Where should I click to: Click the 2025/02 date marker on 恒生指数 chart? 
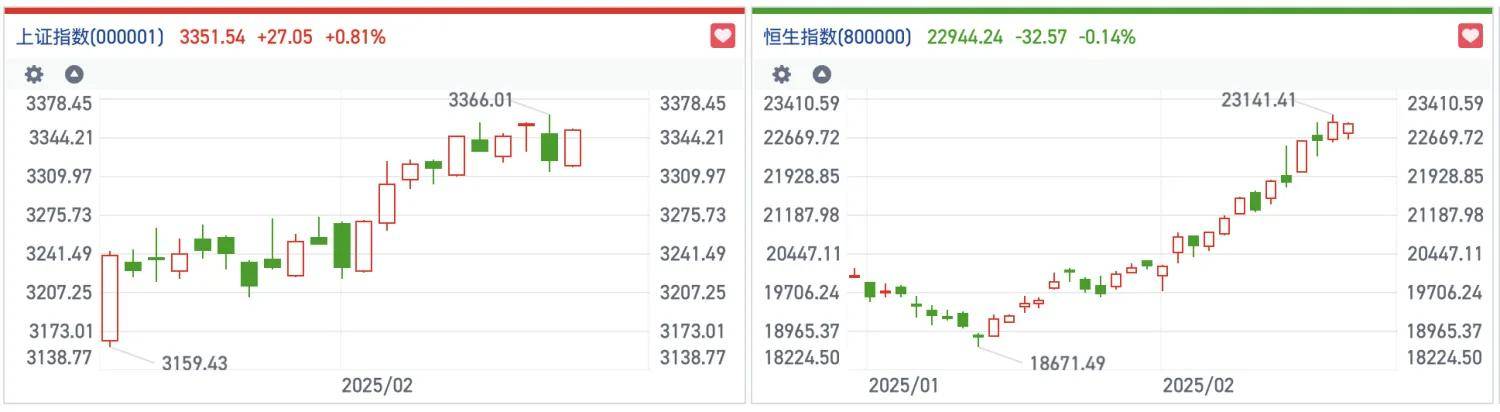1198,385
